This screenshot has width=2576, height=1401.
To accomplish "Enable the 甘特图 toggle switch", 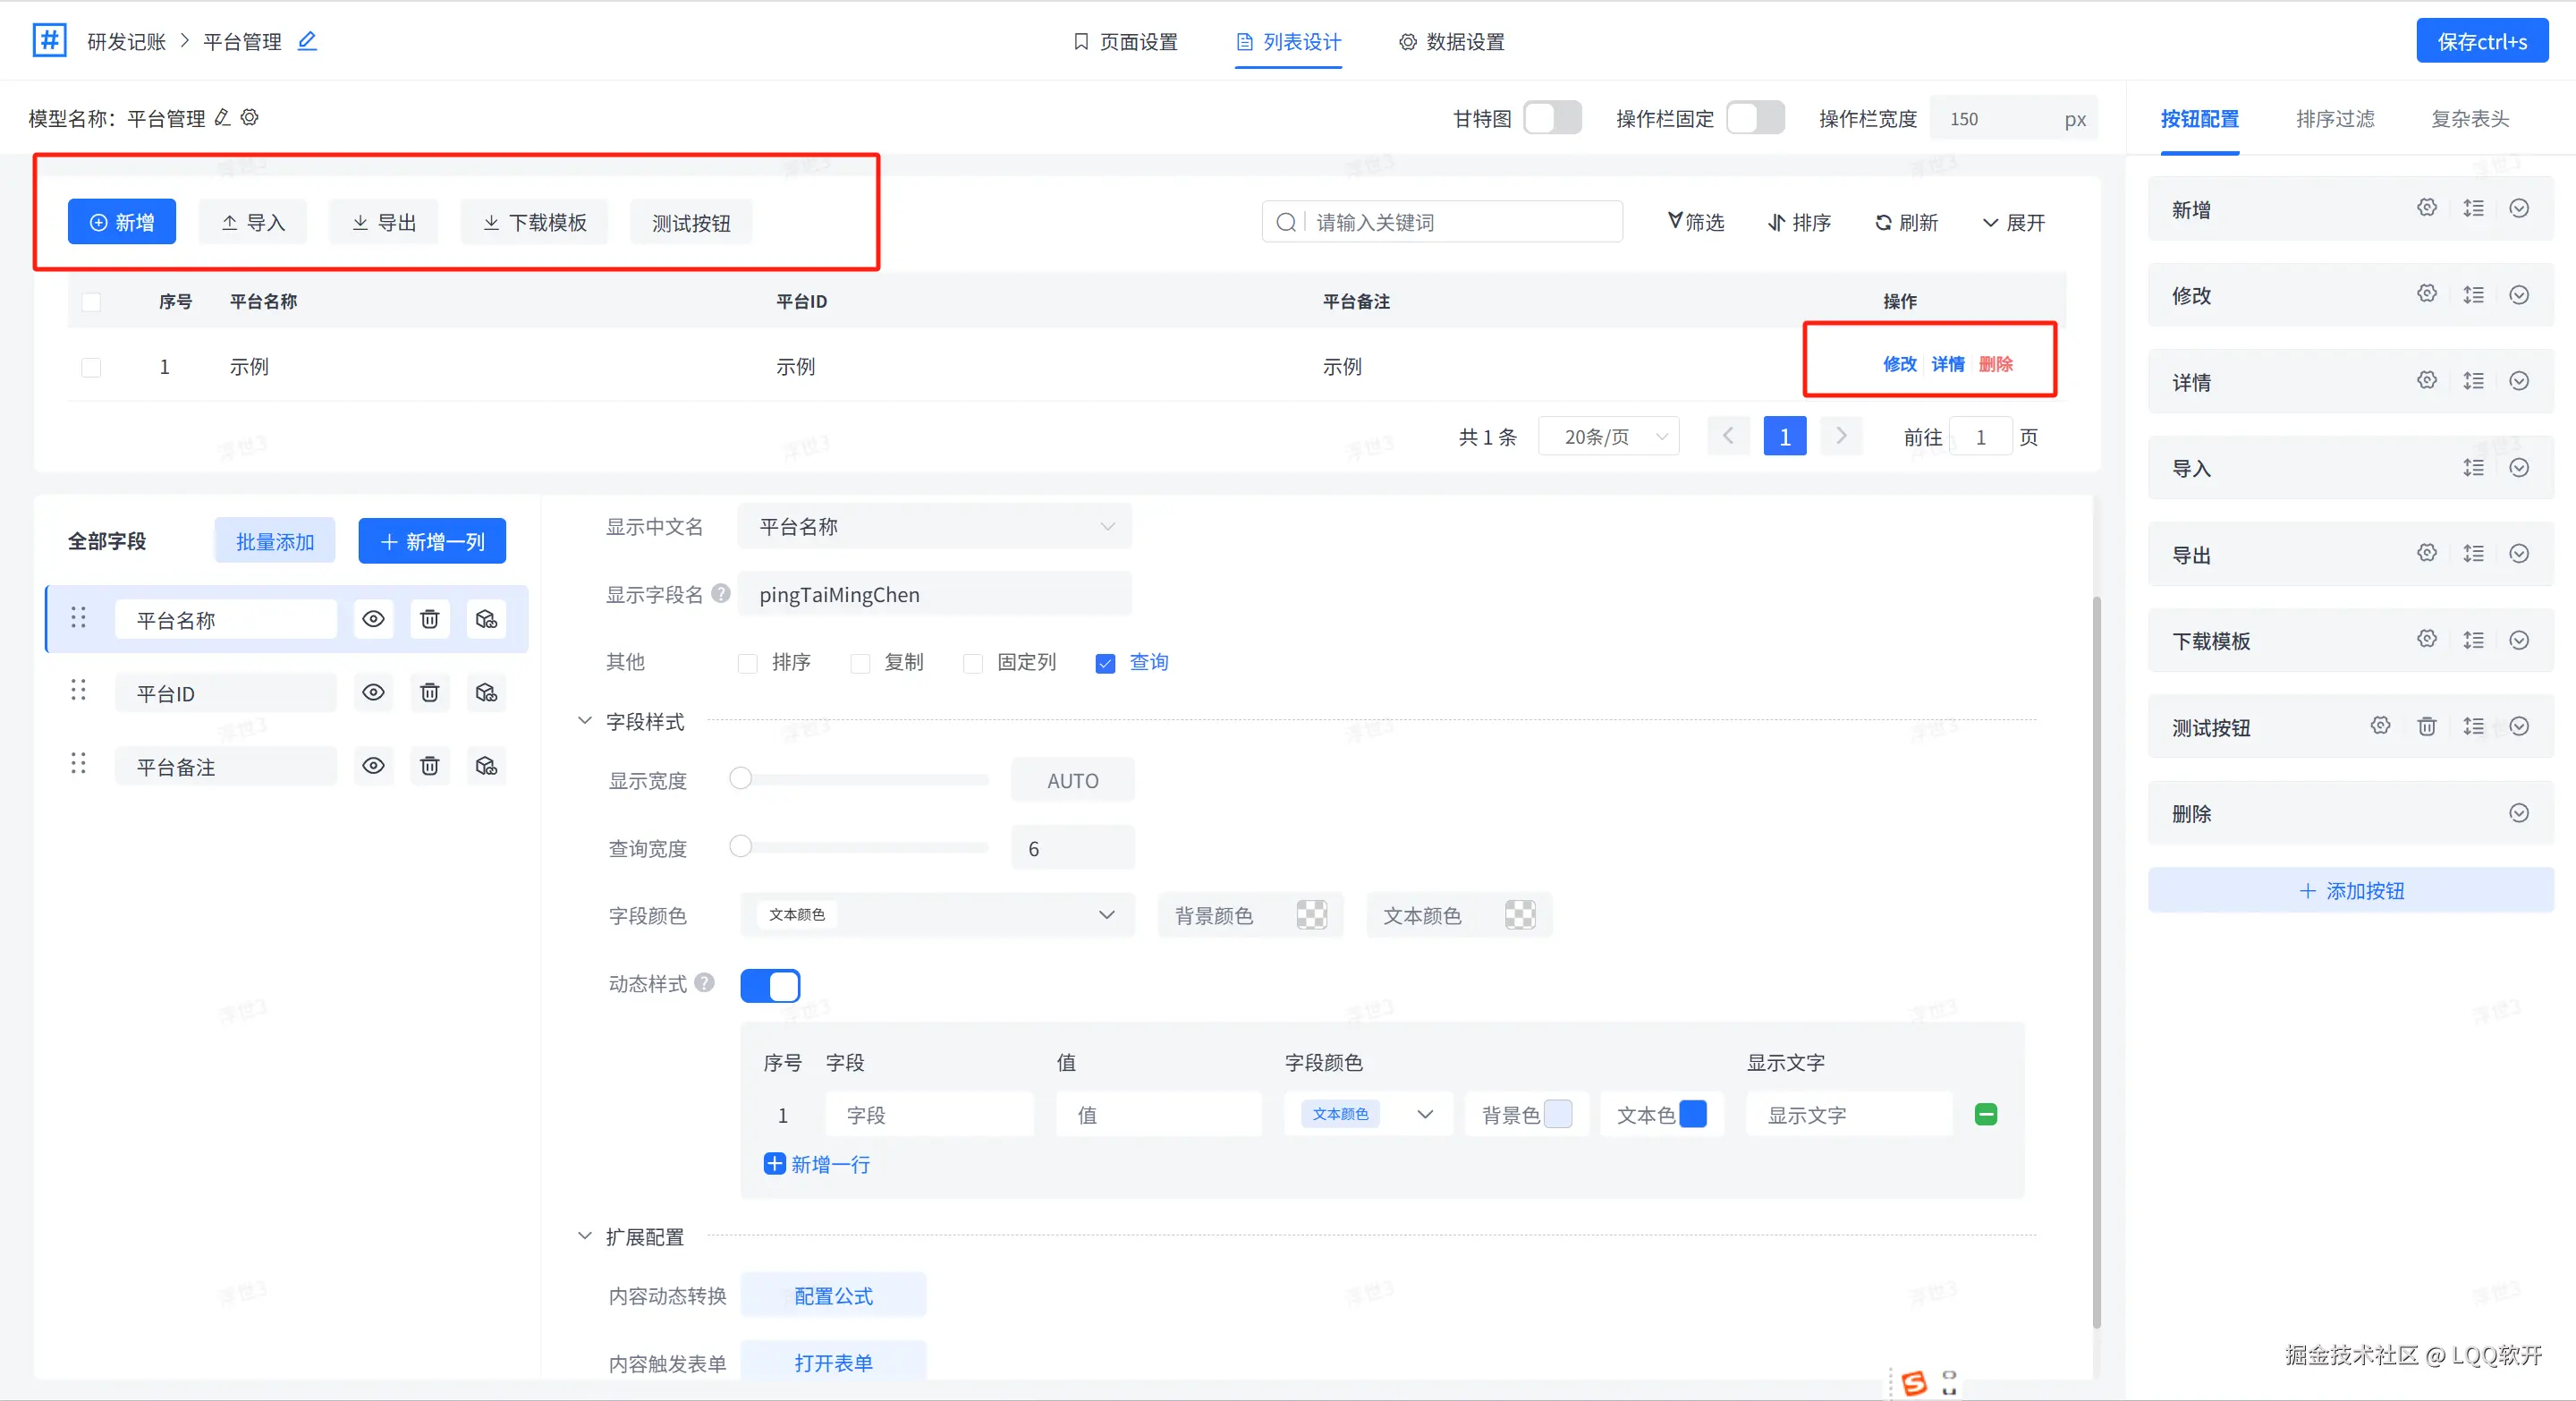I will pos(1552,118).
